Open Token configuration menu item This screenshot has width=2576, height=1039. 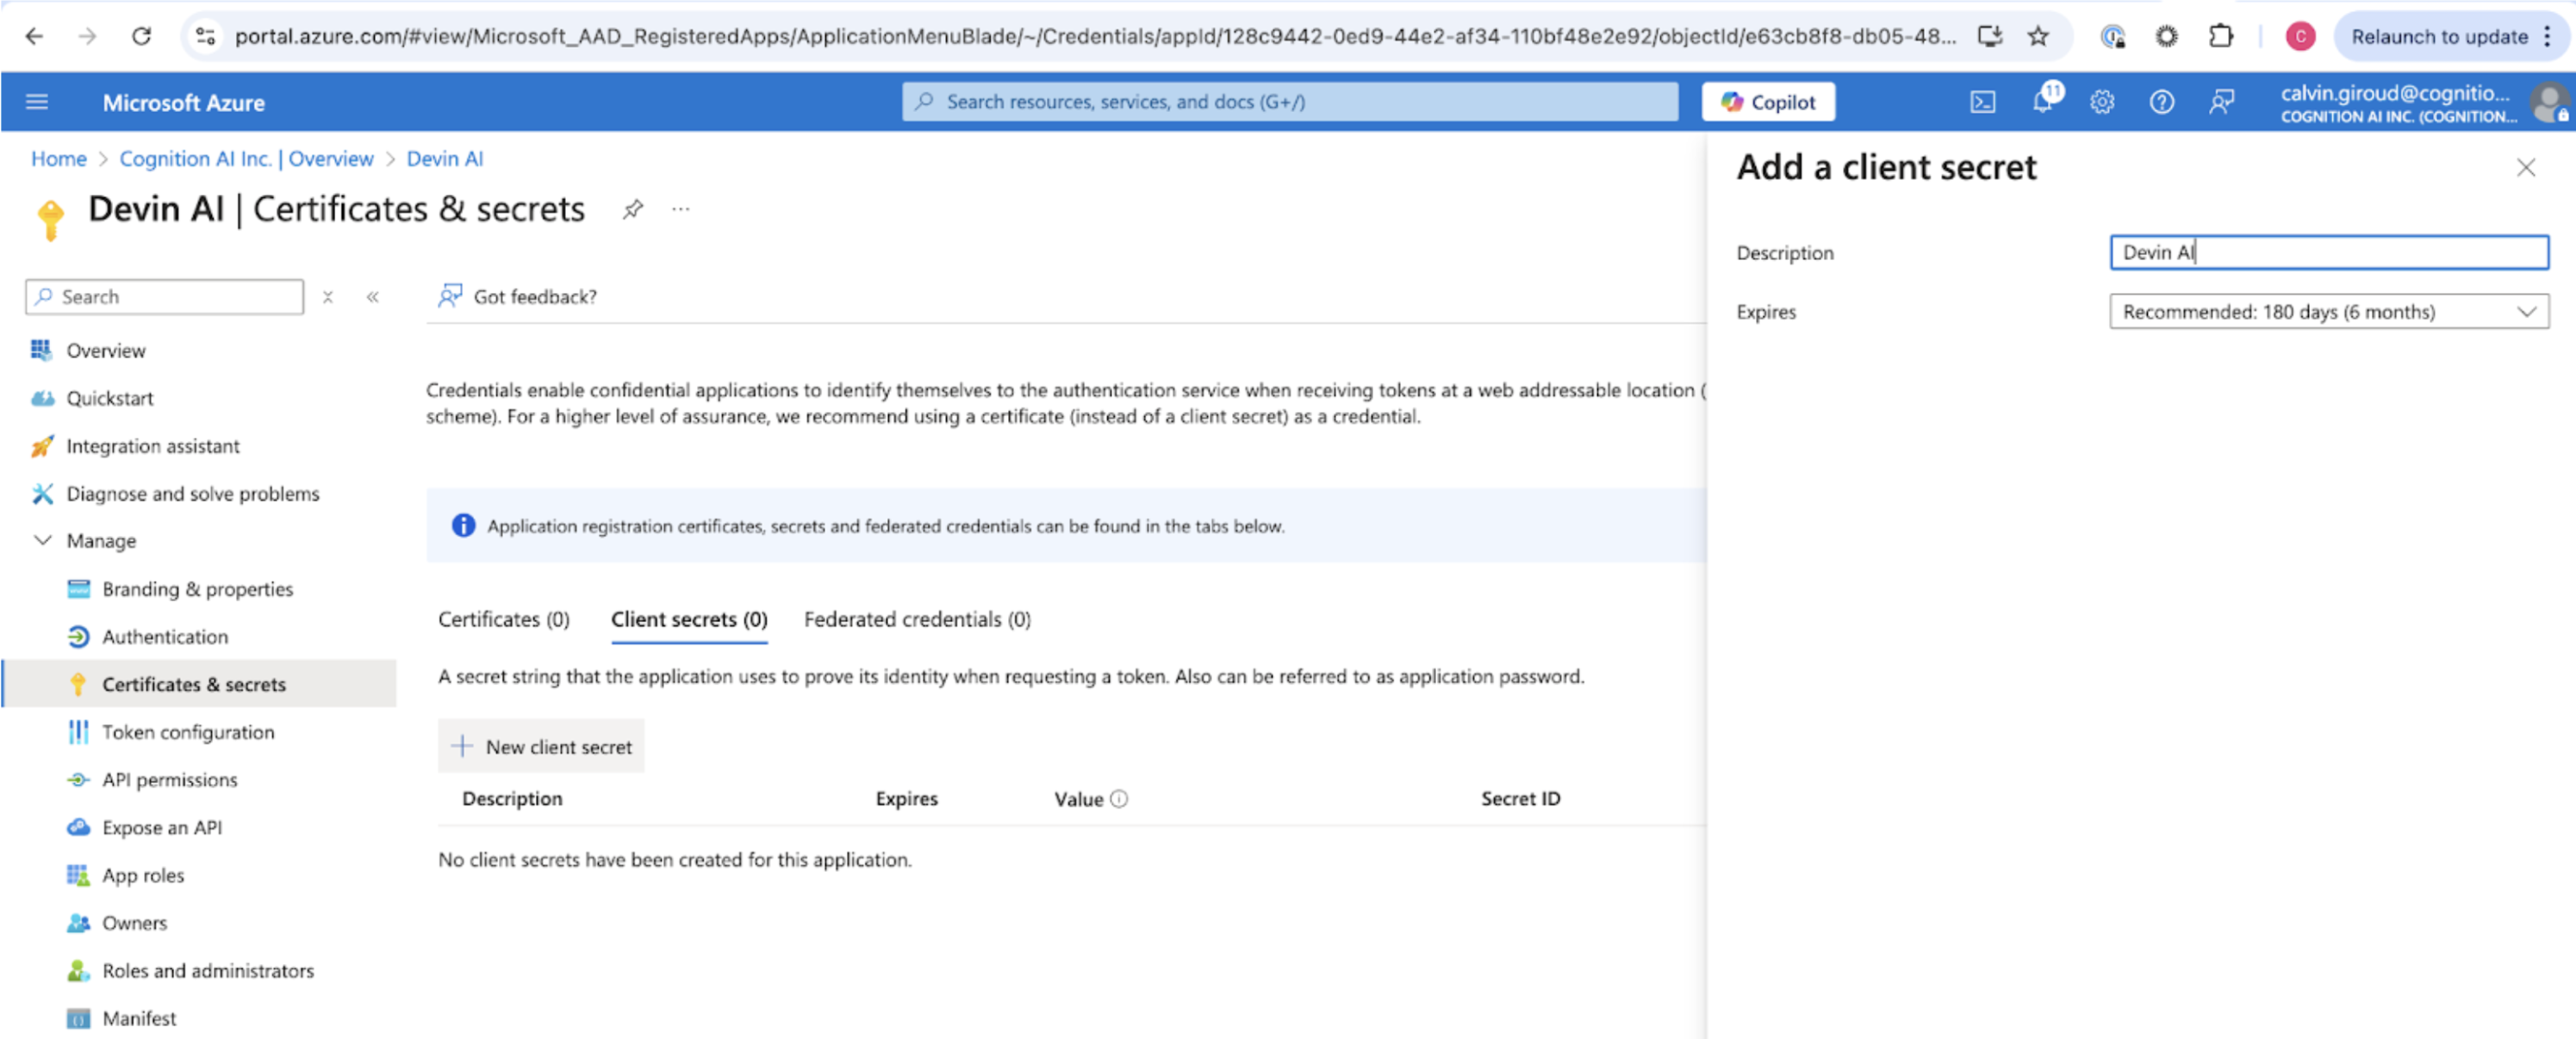[x=187, y=731]
